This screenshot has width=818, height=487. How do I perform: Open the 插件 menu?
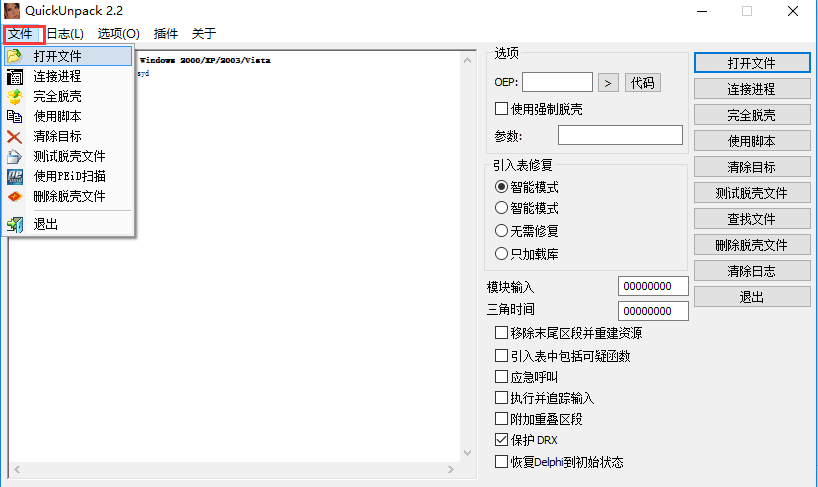click(x=166, y=34)
